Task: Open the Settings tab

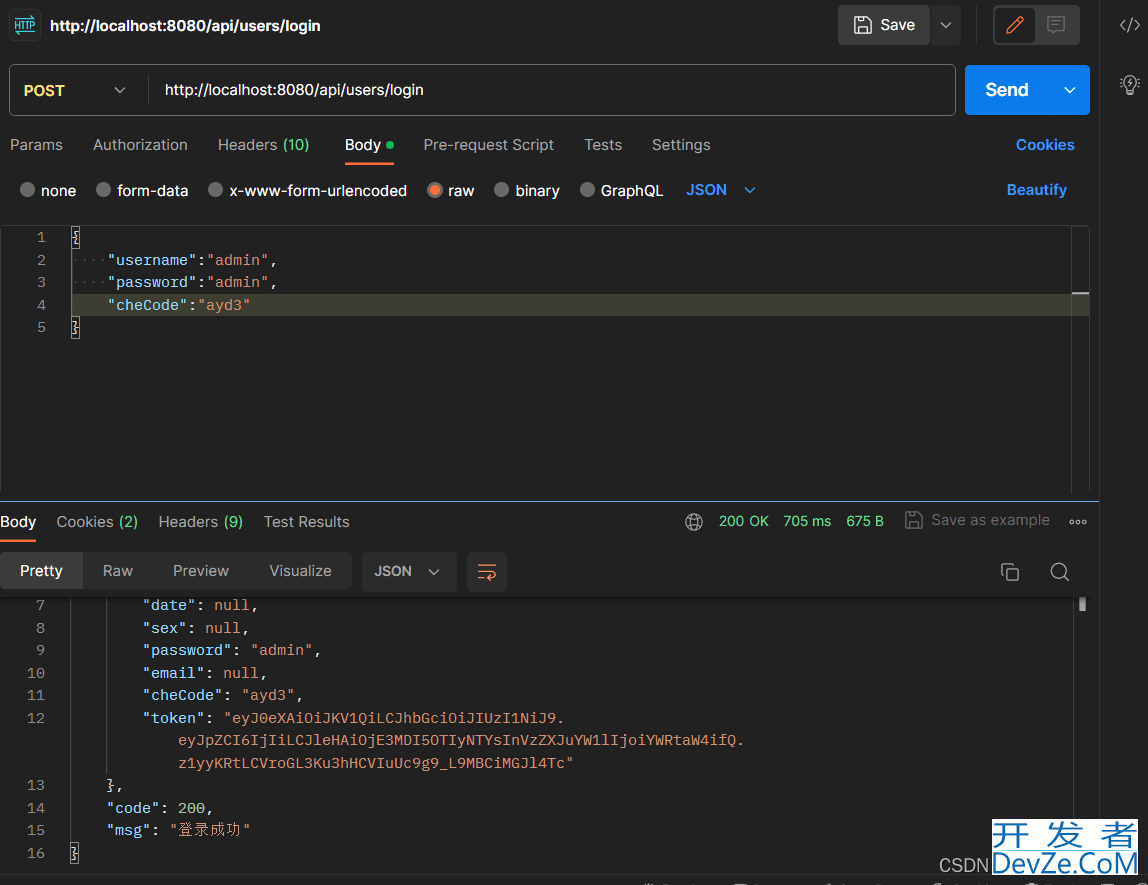Action: 681,145
